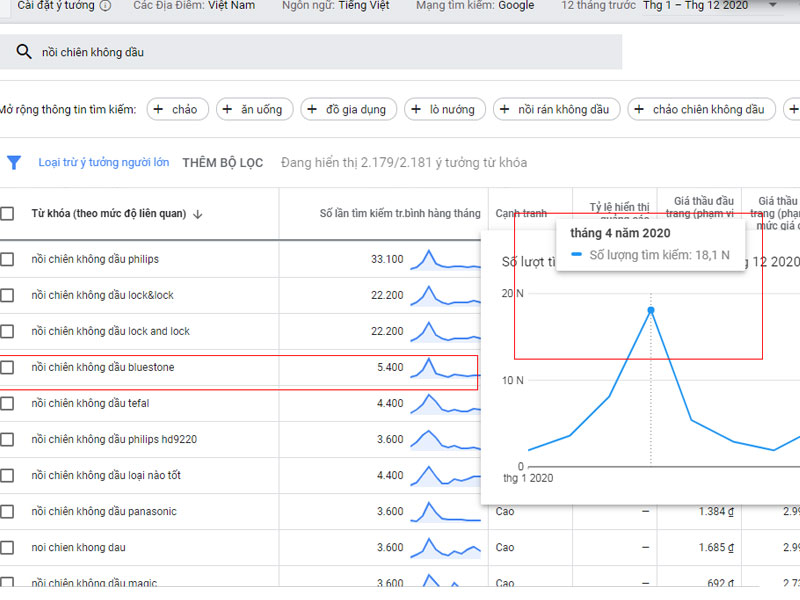Screen dimensions: 800x600
Task: Check 'nồi chiên không dầu panasonic' row
Action: (x=7, y=511)
